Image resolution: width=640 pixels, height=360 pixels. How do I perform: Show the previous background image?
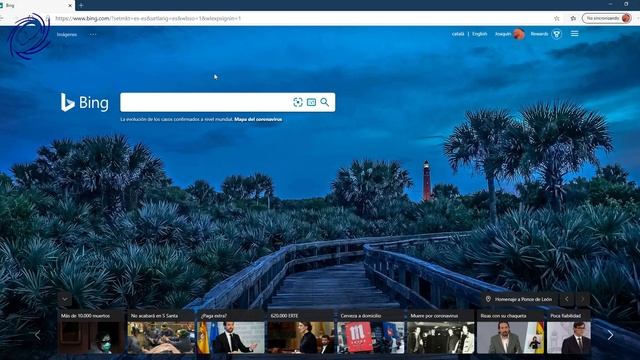click(x=567, y=299)
